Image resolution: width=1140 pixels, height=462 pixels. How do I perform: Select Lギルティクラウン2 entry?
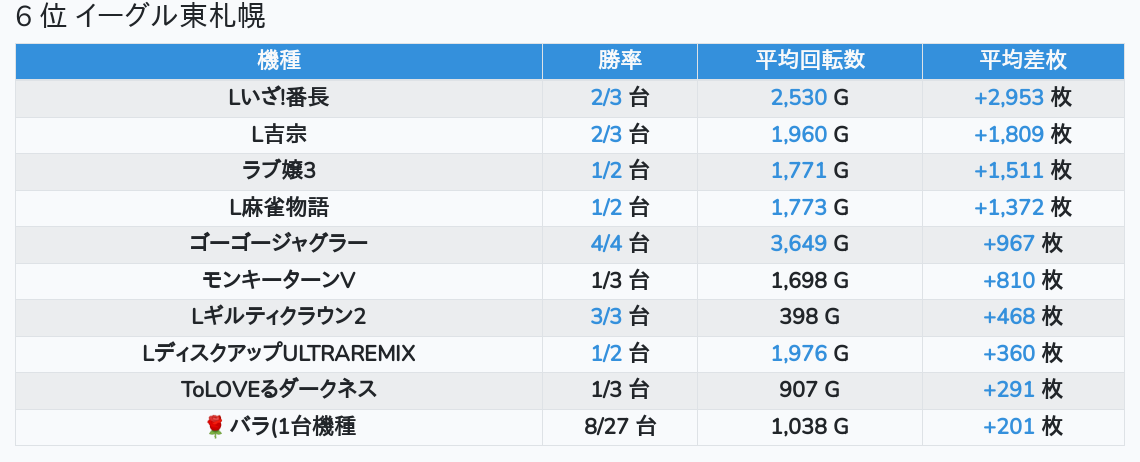click(279, 317)
